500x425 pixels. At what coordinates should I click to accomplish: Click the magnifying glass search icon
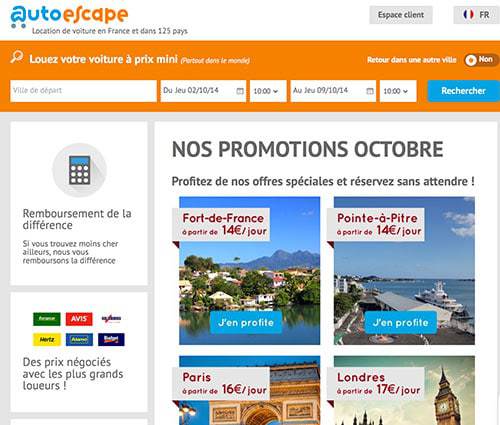17,57
